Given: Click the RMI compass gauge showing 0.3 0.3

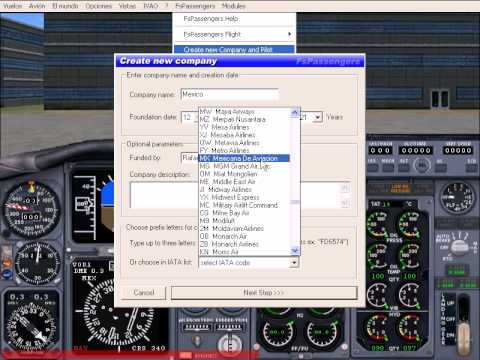Looking at the screenshot, I should pos(31,322).
